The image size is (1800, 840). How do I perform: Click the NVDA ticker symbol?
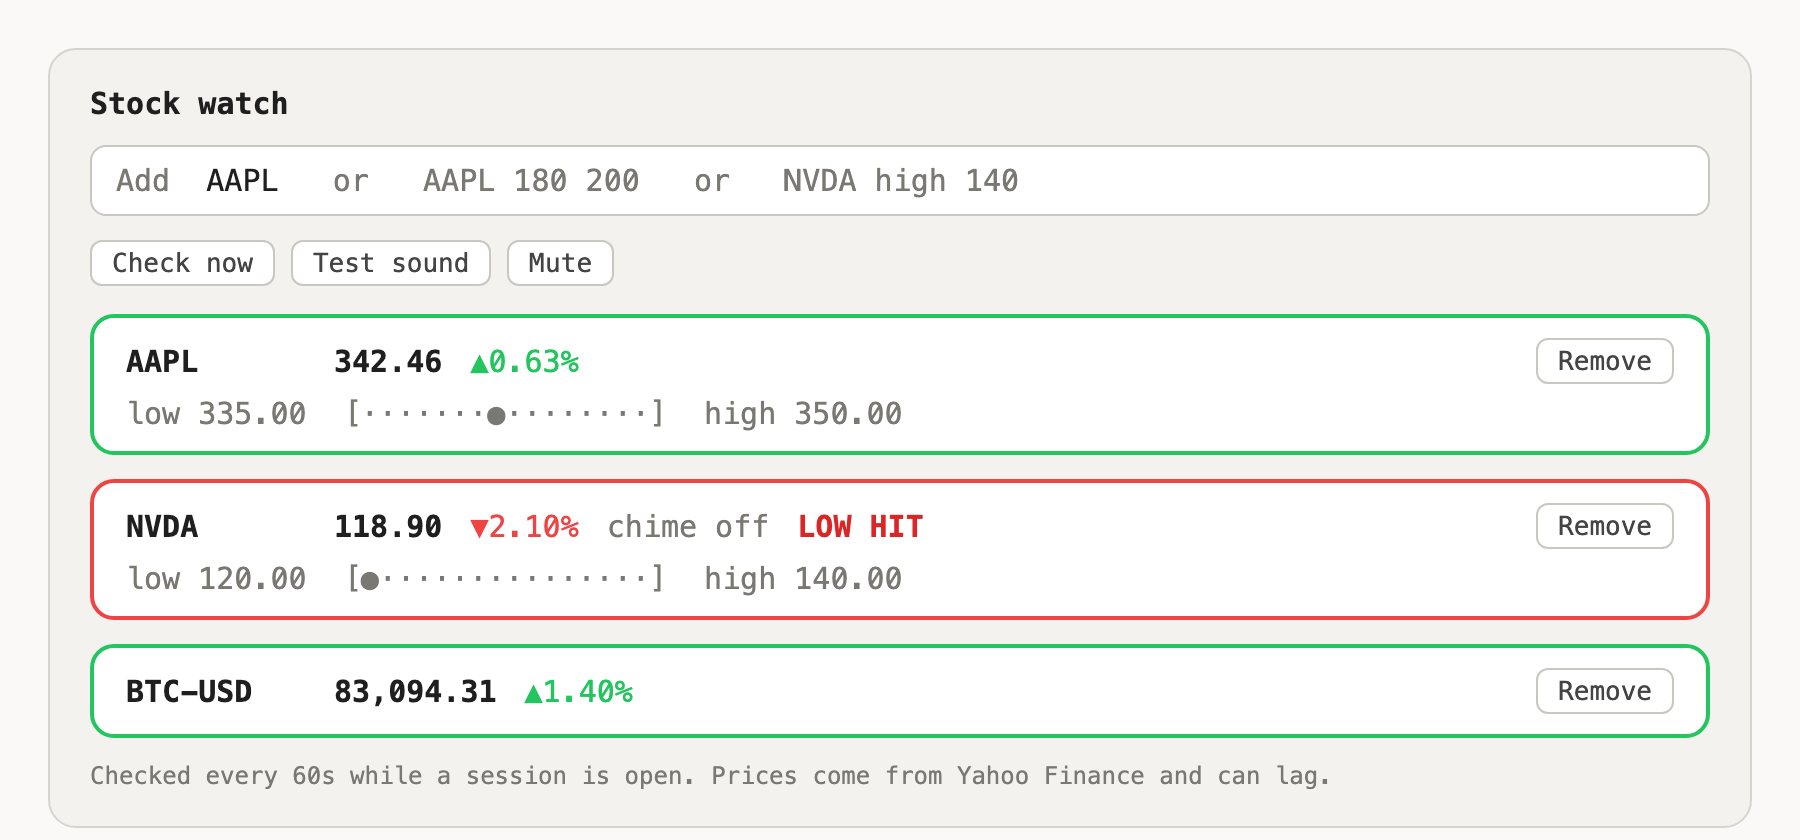coord(162,526)
